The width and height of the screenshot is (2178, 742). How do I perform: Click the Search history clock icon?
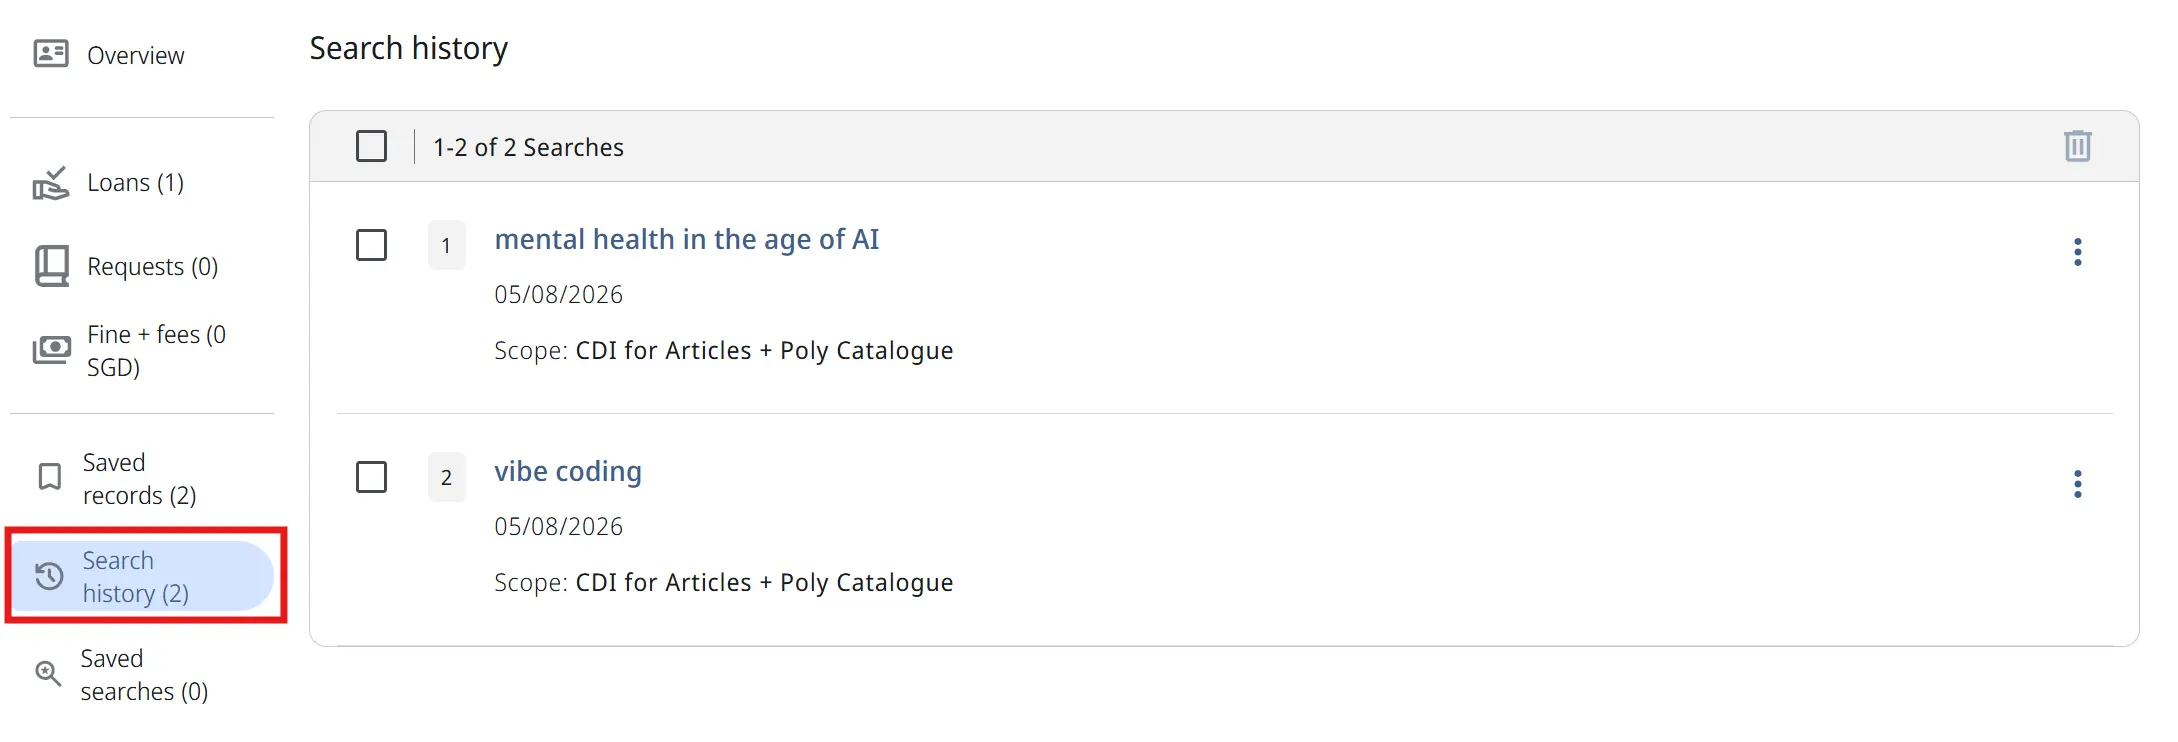point(49,576)
